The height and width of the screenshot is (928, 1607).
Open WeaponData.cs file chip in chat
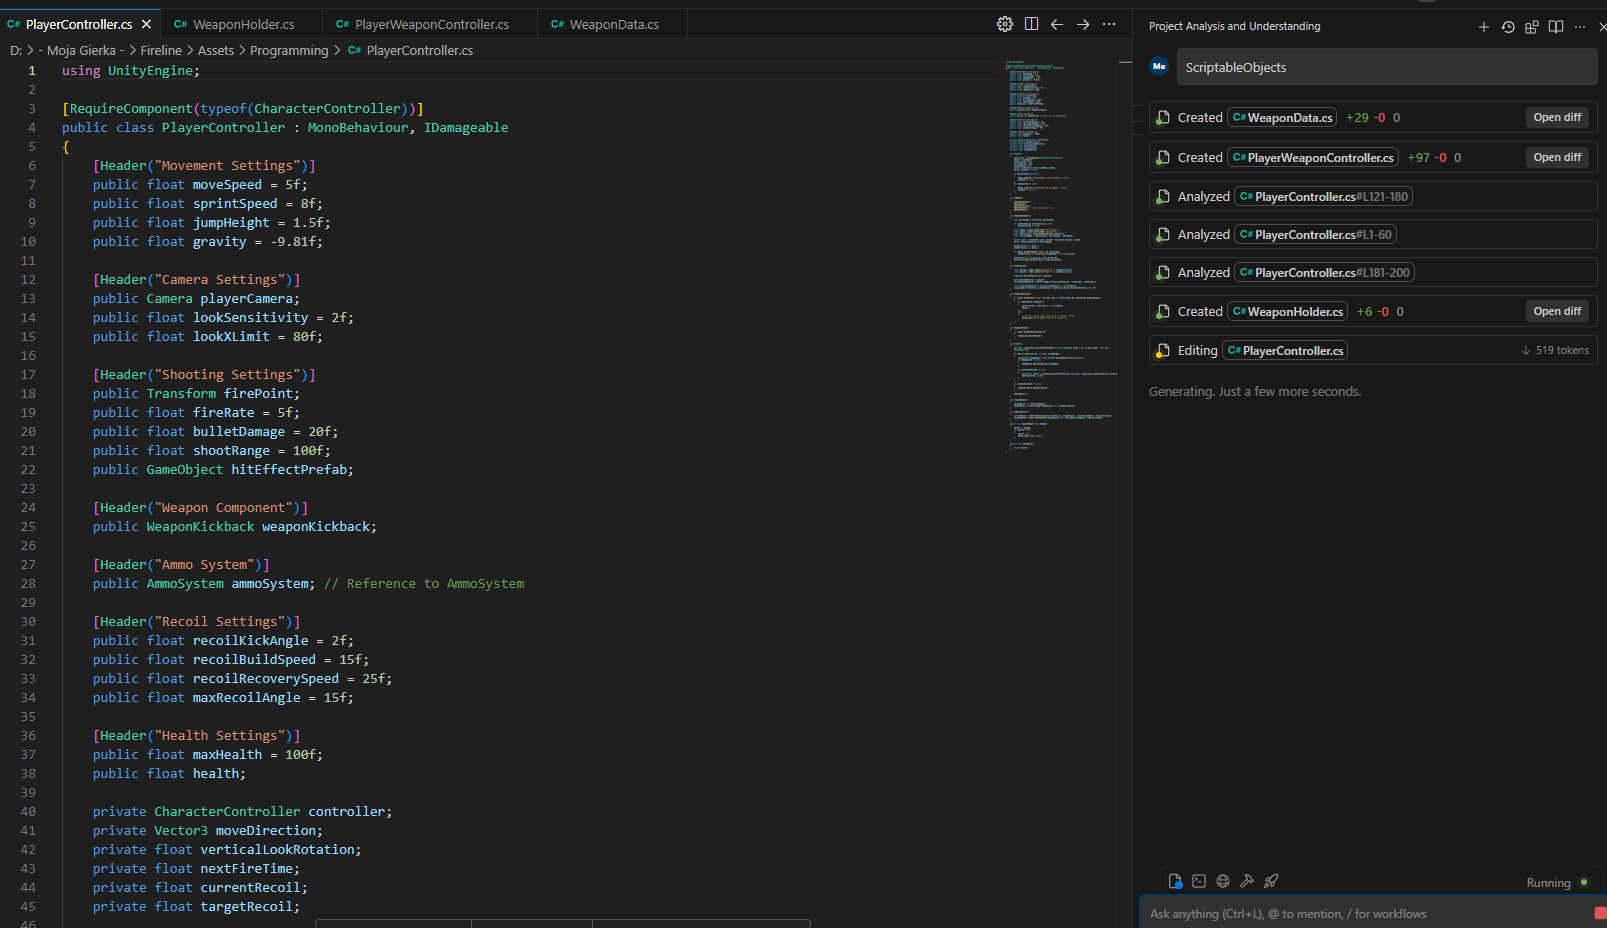coord(1282,118)
